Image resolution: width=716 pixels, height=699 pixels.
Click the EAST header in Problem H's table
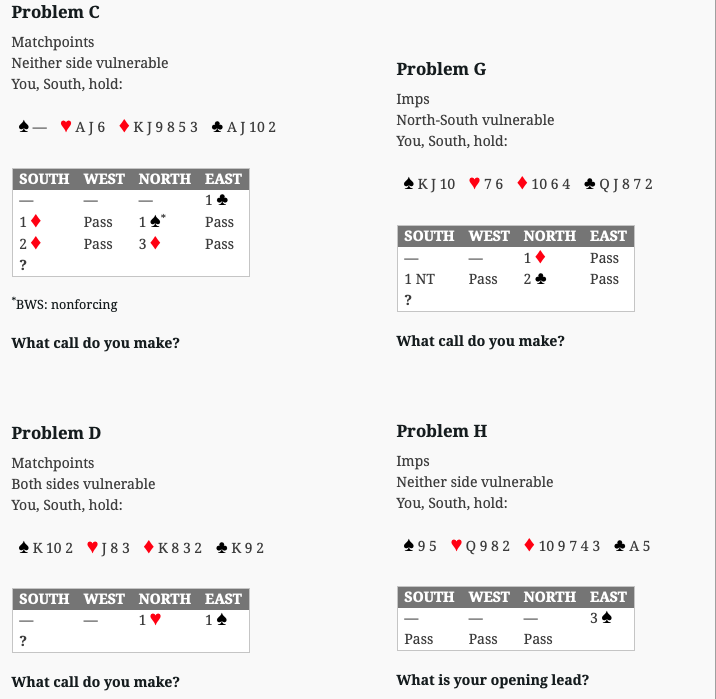(x=608, y=597)
